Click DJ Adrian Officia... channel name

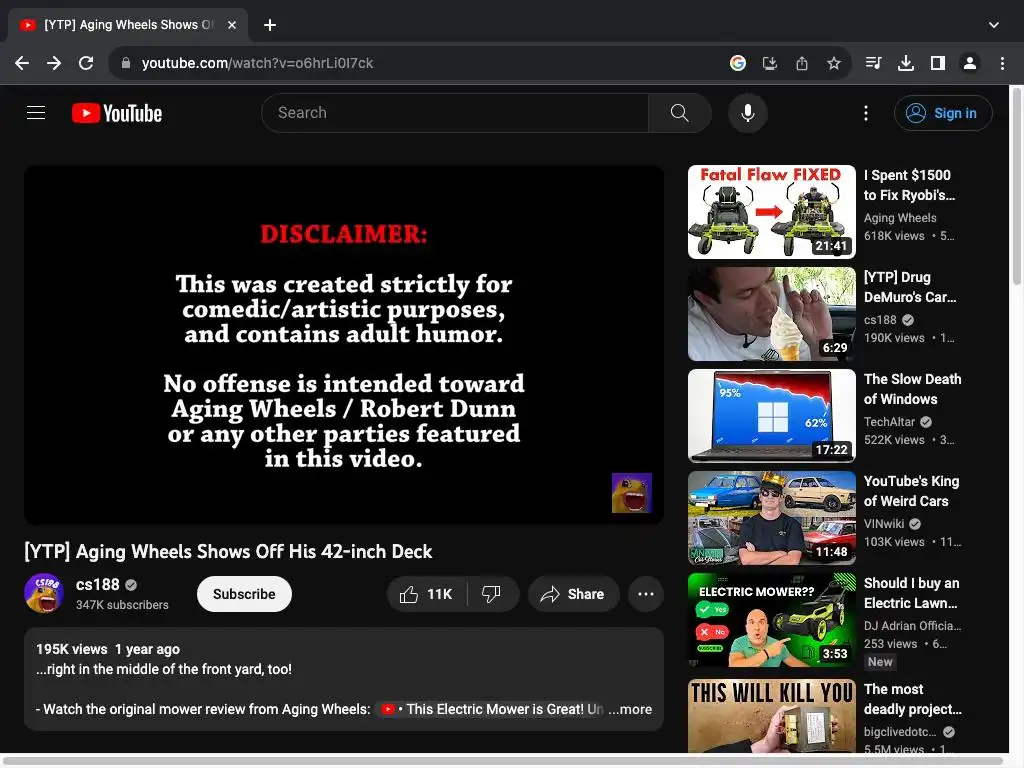[912, 626]
